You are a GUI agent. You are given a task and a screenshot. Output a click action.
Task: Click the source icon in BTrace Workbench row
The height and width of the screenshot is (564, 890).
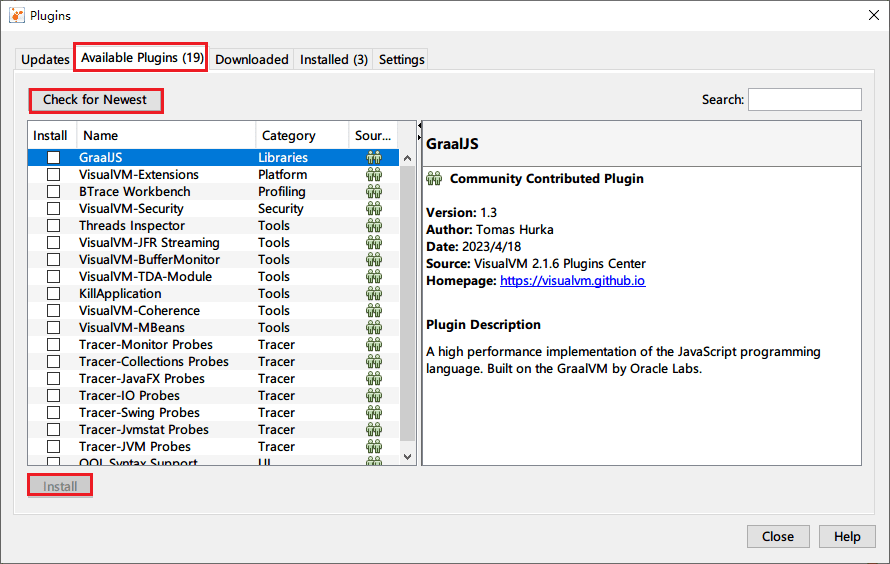[373, 192]
